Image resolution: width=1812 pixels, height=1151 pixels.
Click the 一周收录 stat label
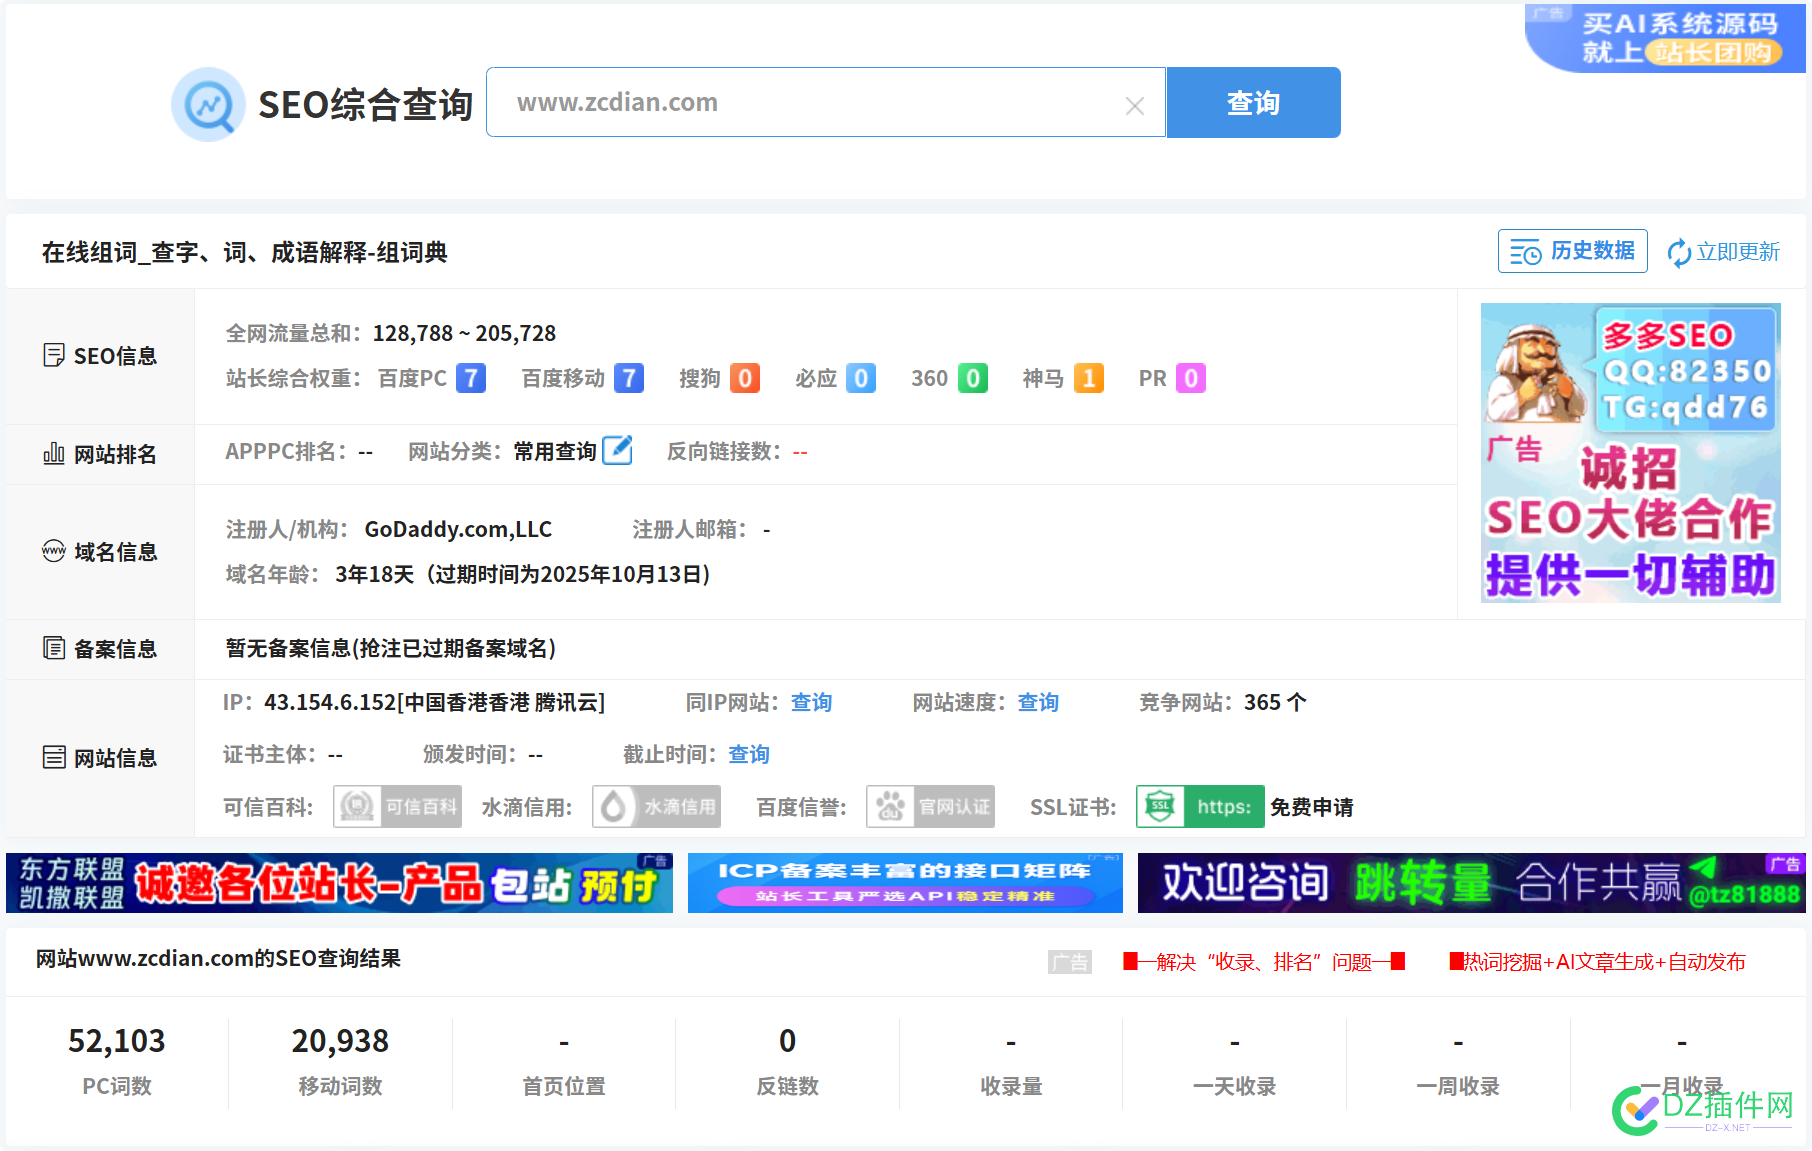pyautogui.click(x=1458, y=1086)
